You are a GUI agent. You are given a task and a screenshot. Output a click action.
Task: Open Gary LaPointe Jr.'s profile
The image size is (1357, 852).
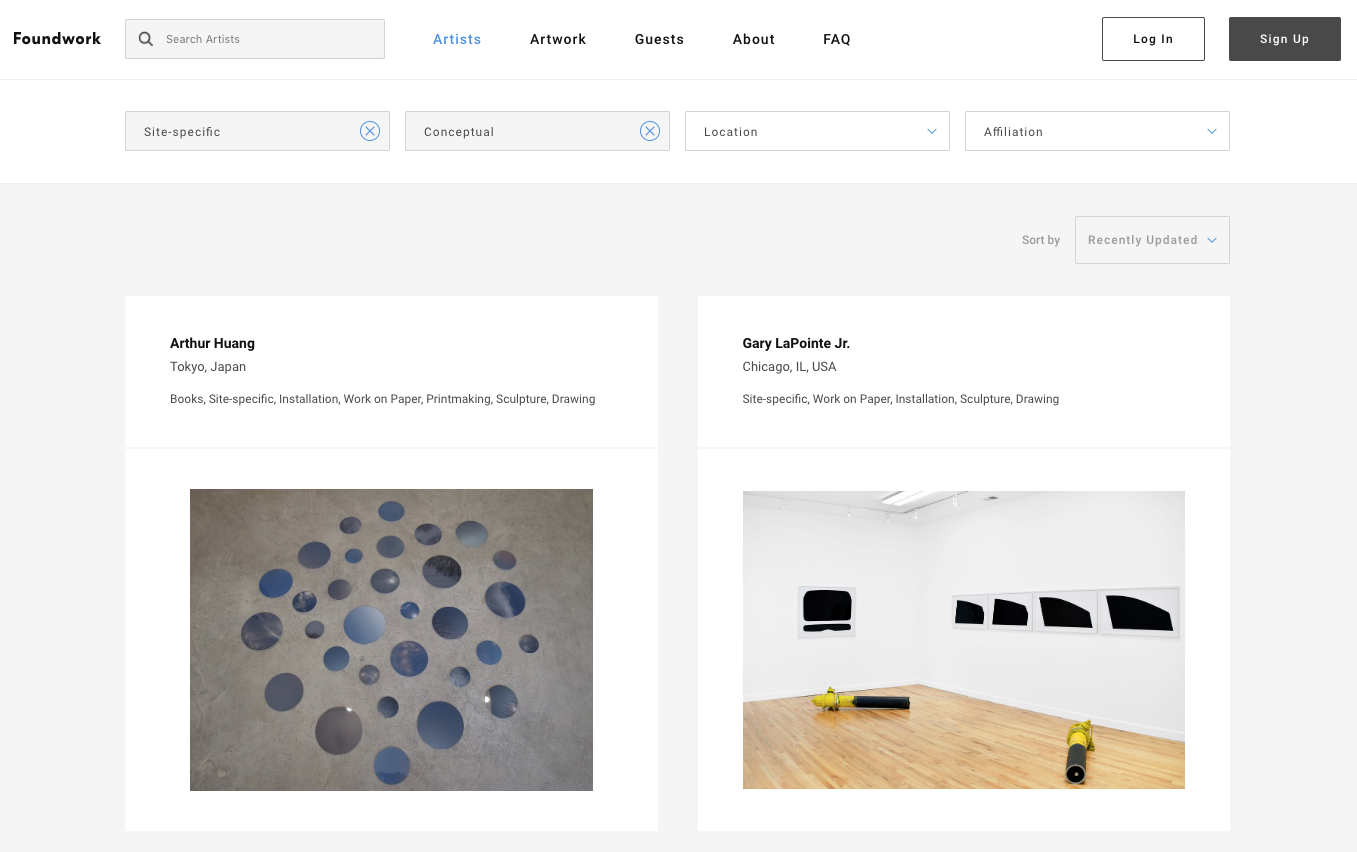(796, 343)
